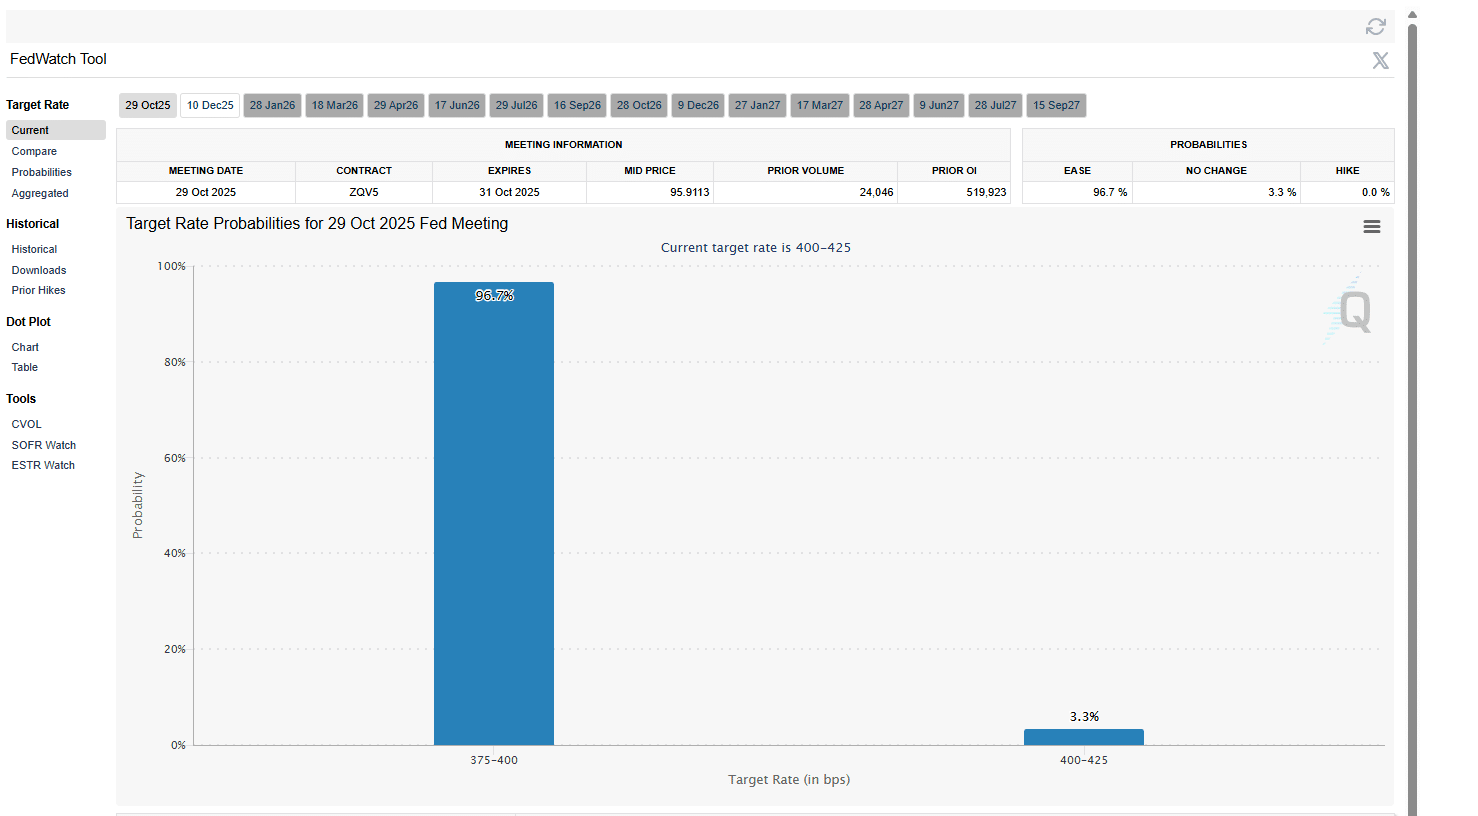Click the X (Twitter) share icon
1478x816 pixels.
1380,61
